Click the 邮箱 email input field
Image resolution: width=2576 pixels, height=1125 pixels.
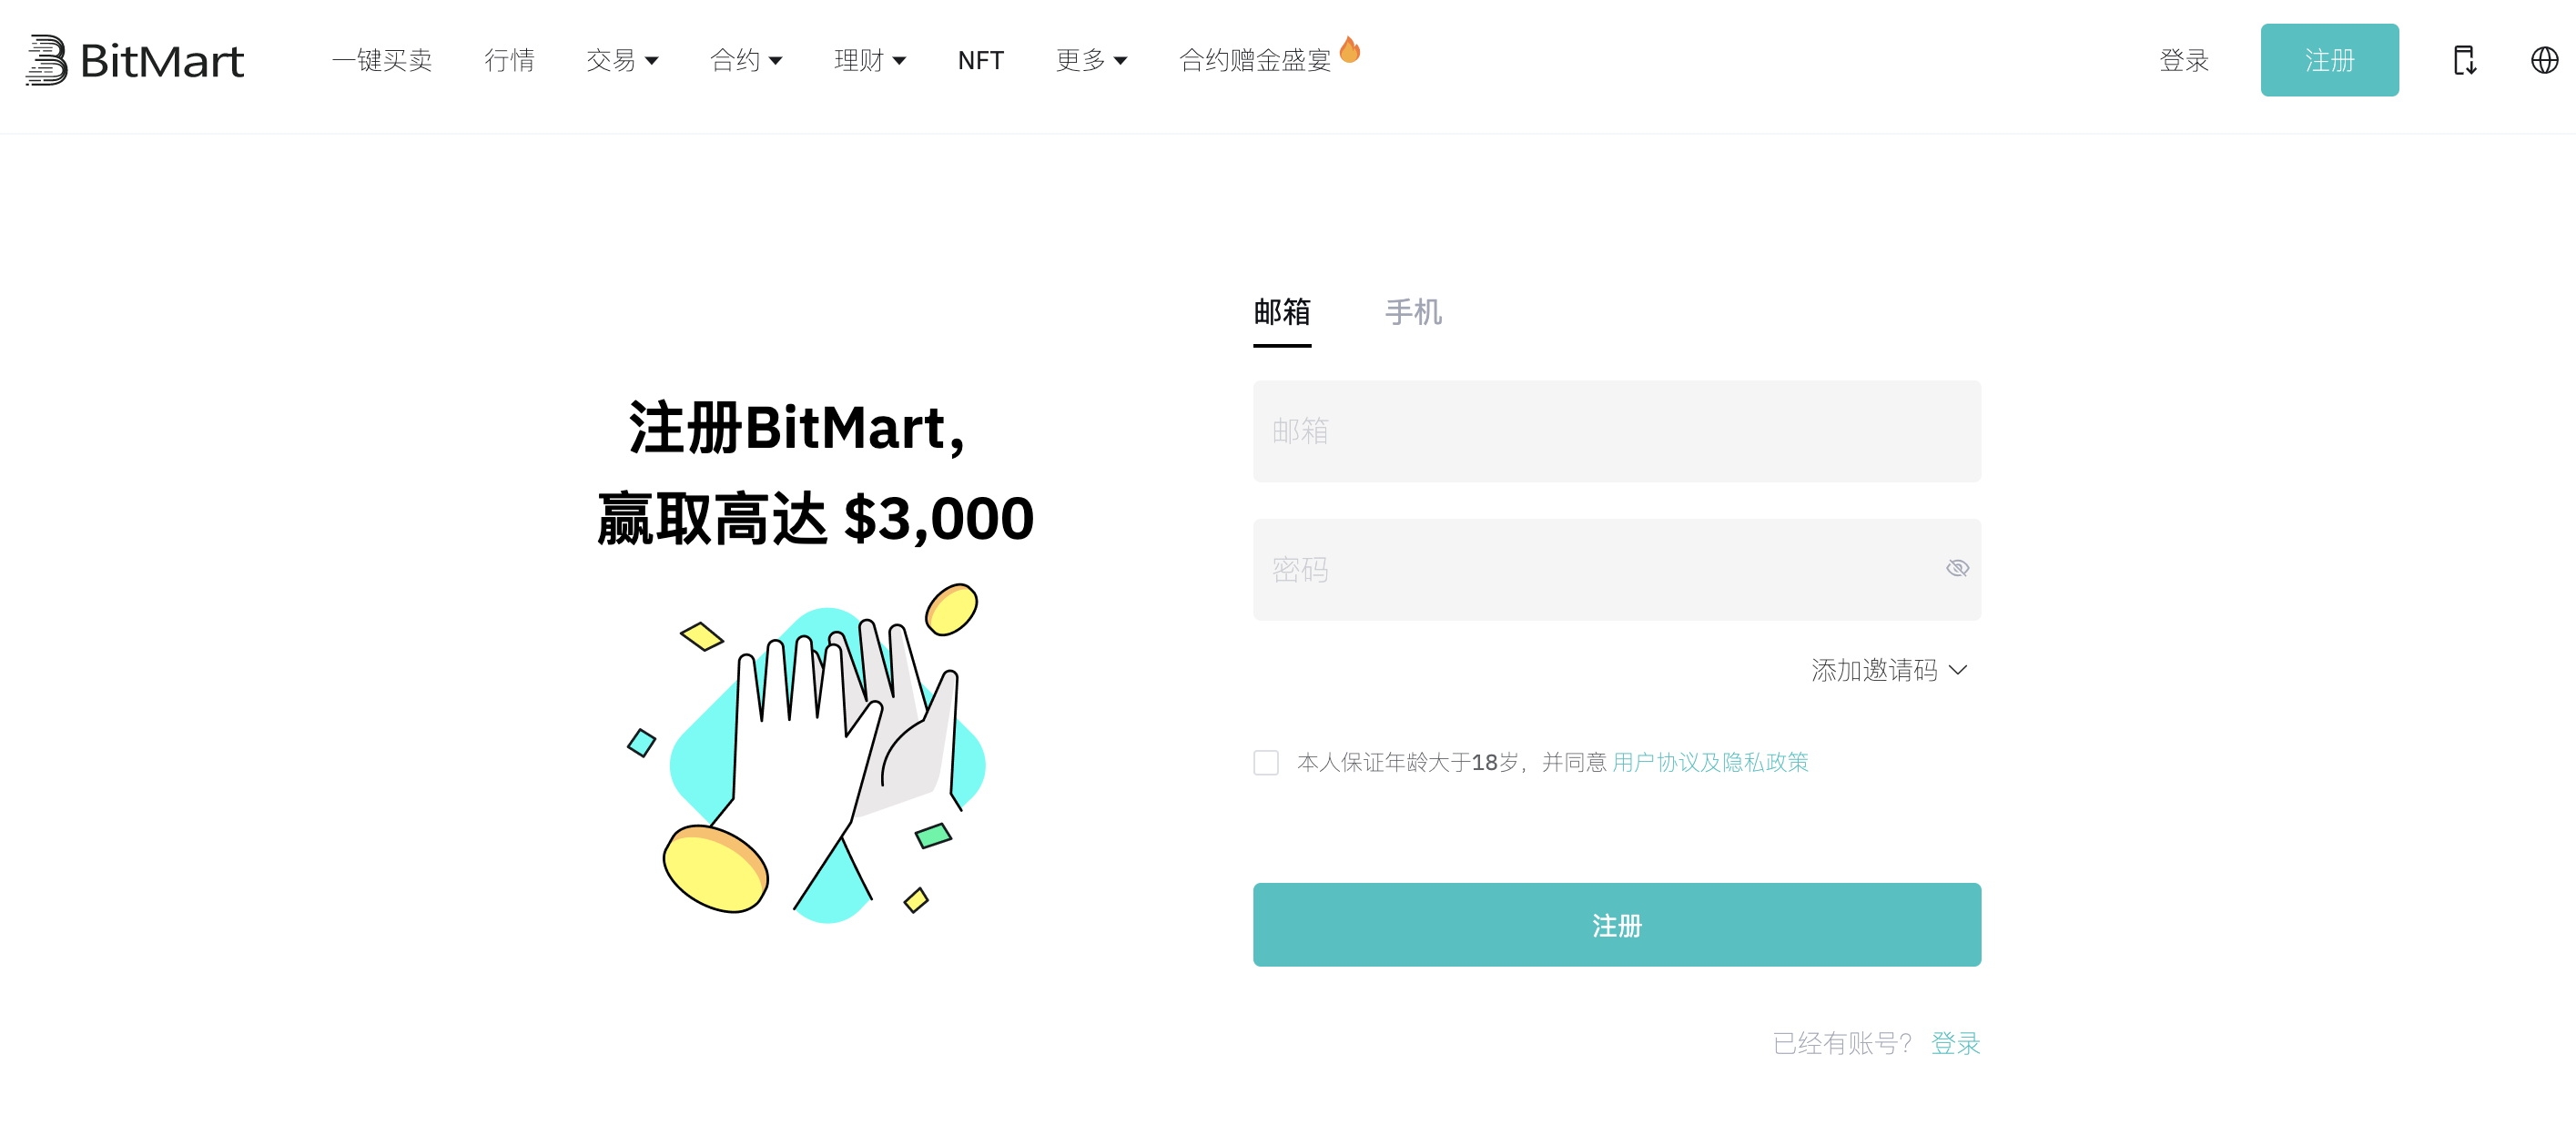click(1616, 431)
